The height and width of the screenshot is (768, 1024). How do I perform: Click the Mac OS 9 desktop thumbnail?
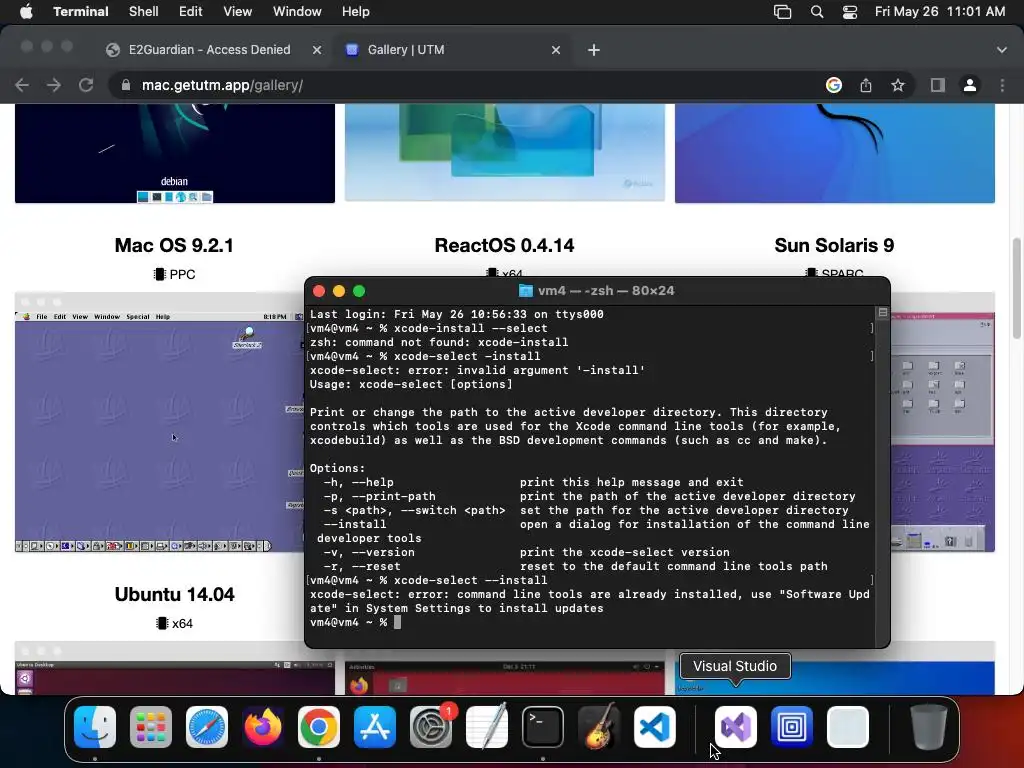point(159,423)
